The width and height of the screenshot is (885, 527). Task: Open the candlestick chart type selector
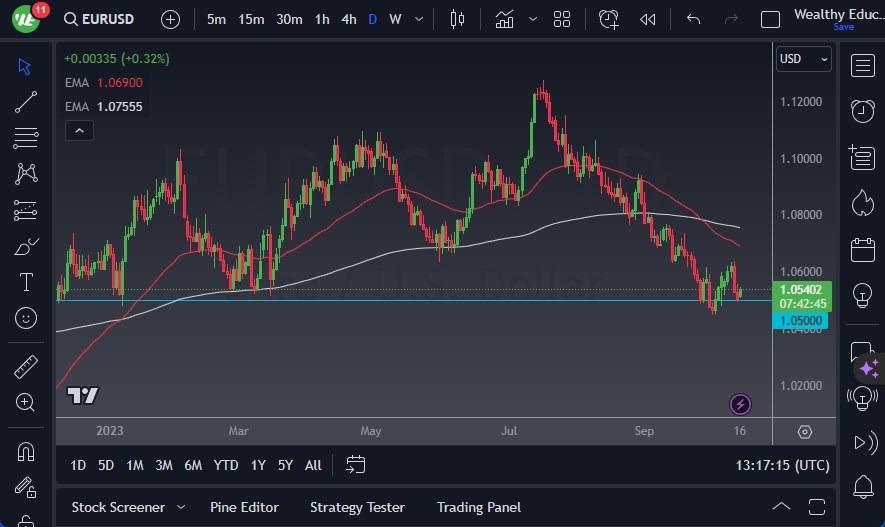click(458, 19)
